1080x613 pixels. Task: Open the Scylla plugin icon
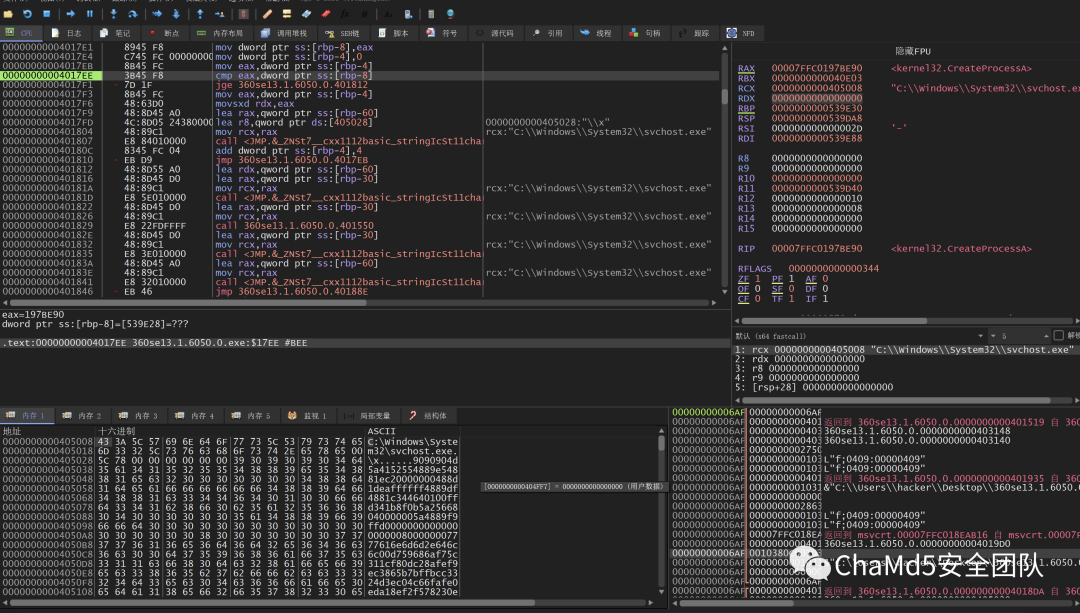[244, 14]
